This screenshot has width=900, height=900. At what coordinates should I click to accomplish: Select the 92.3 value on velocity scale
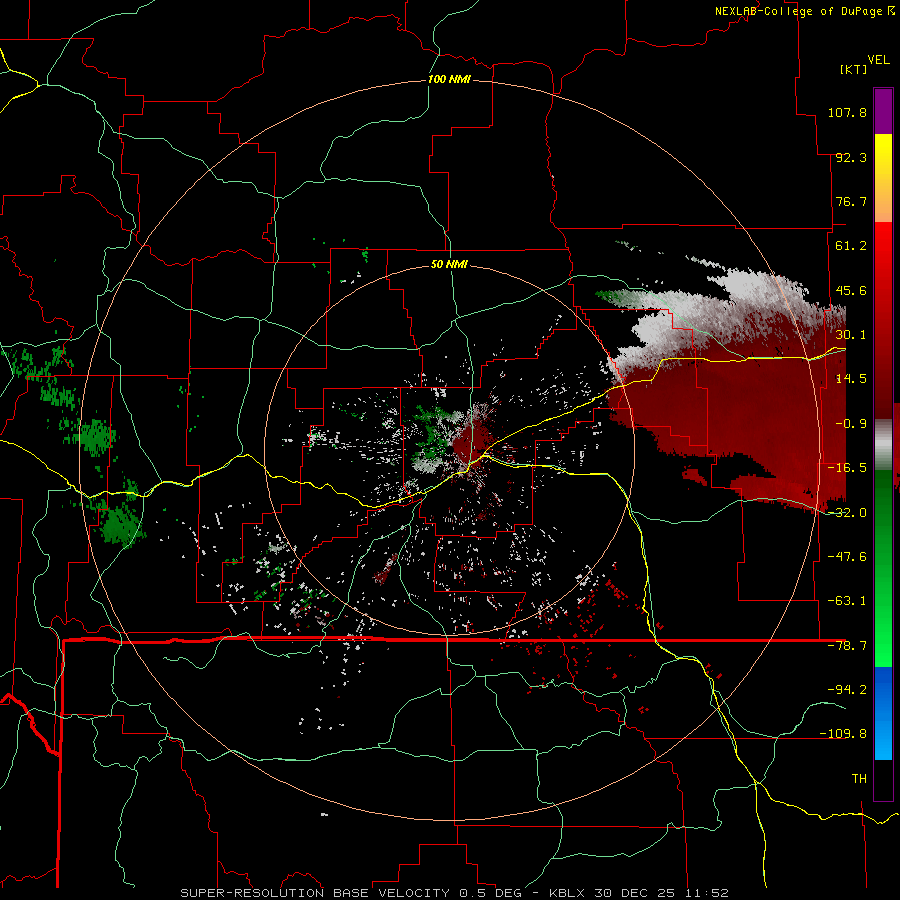tap(851, 157)
